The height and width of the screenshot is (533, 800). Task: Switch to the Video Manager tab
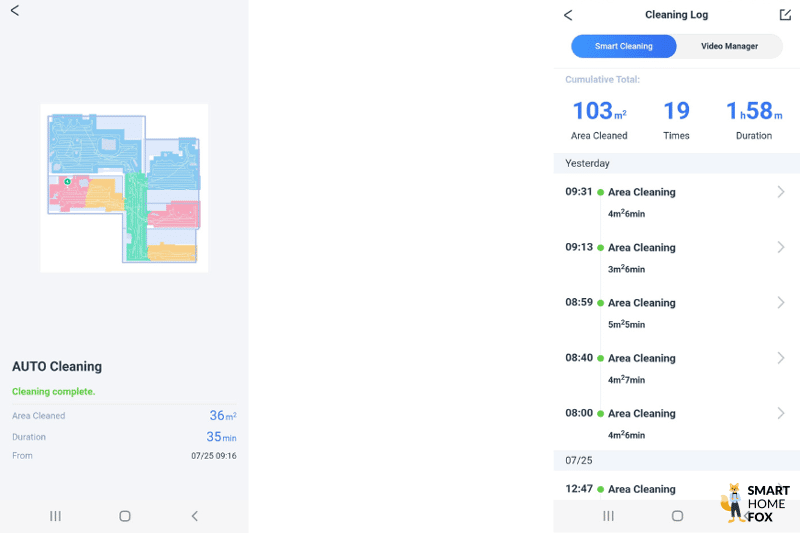pyautogui.click(x=729, y=46)
